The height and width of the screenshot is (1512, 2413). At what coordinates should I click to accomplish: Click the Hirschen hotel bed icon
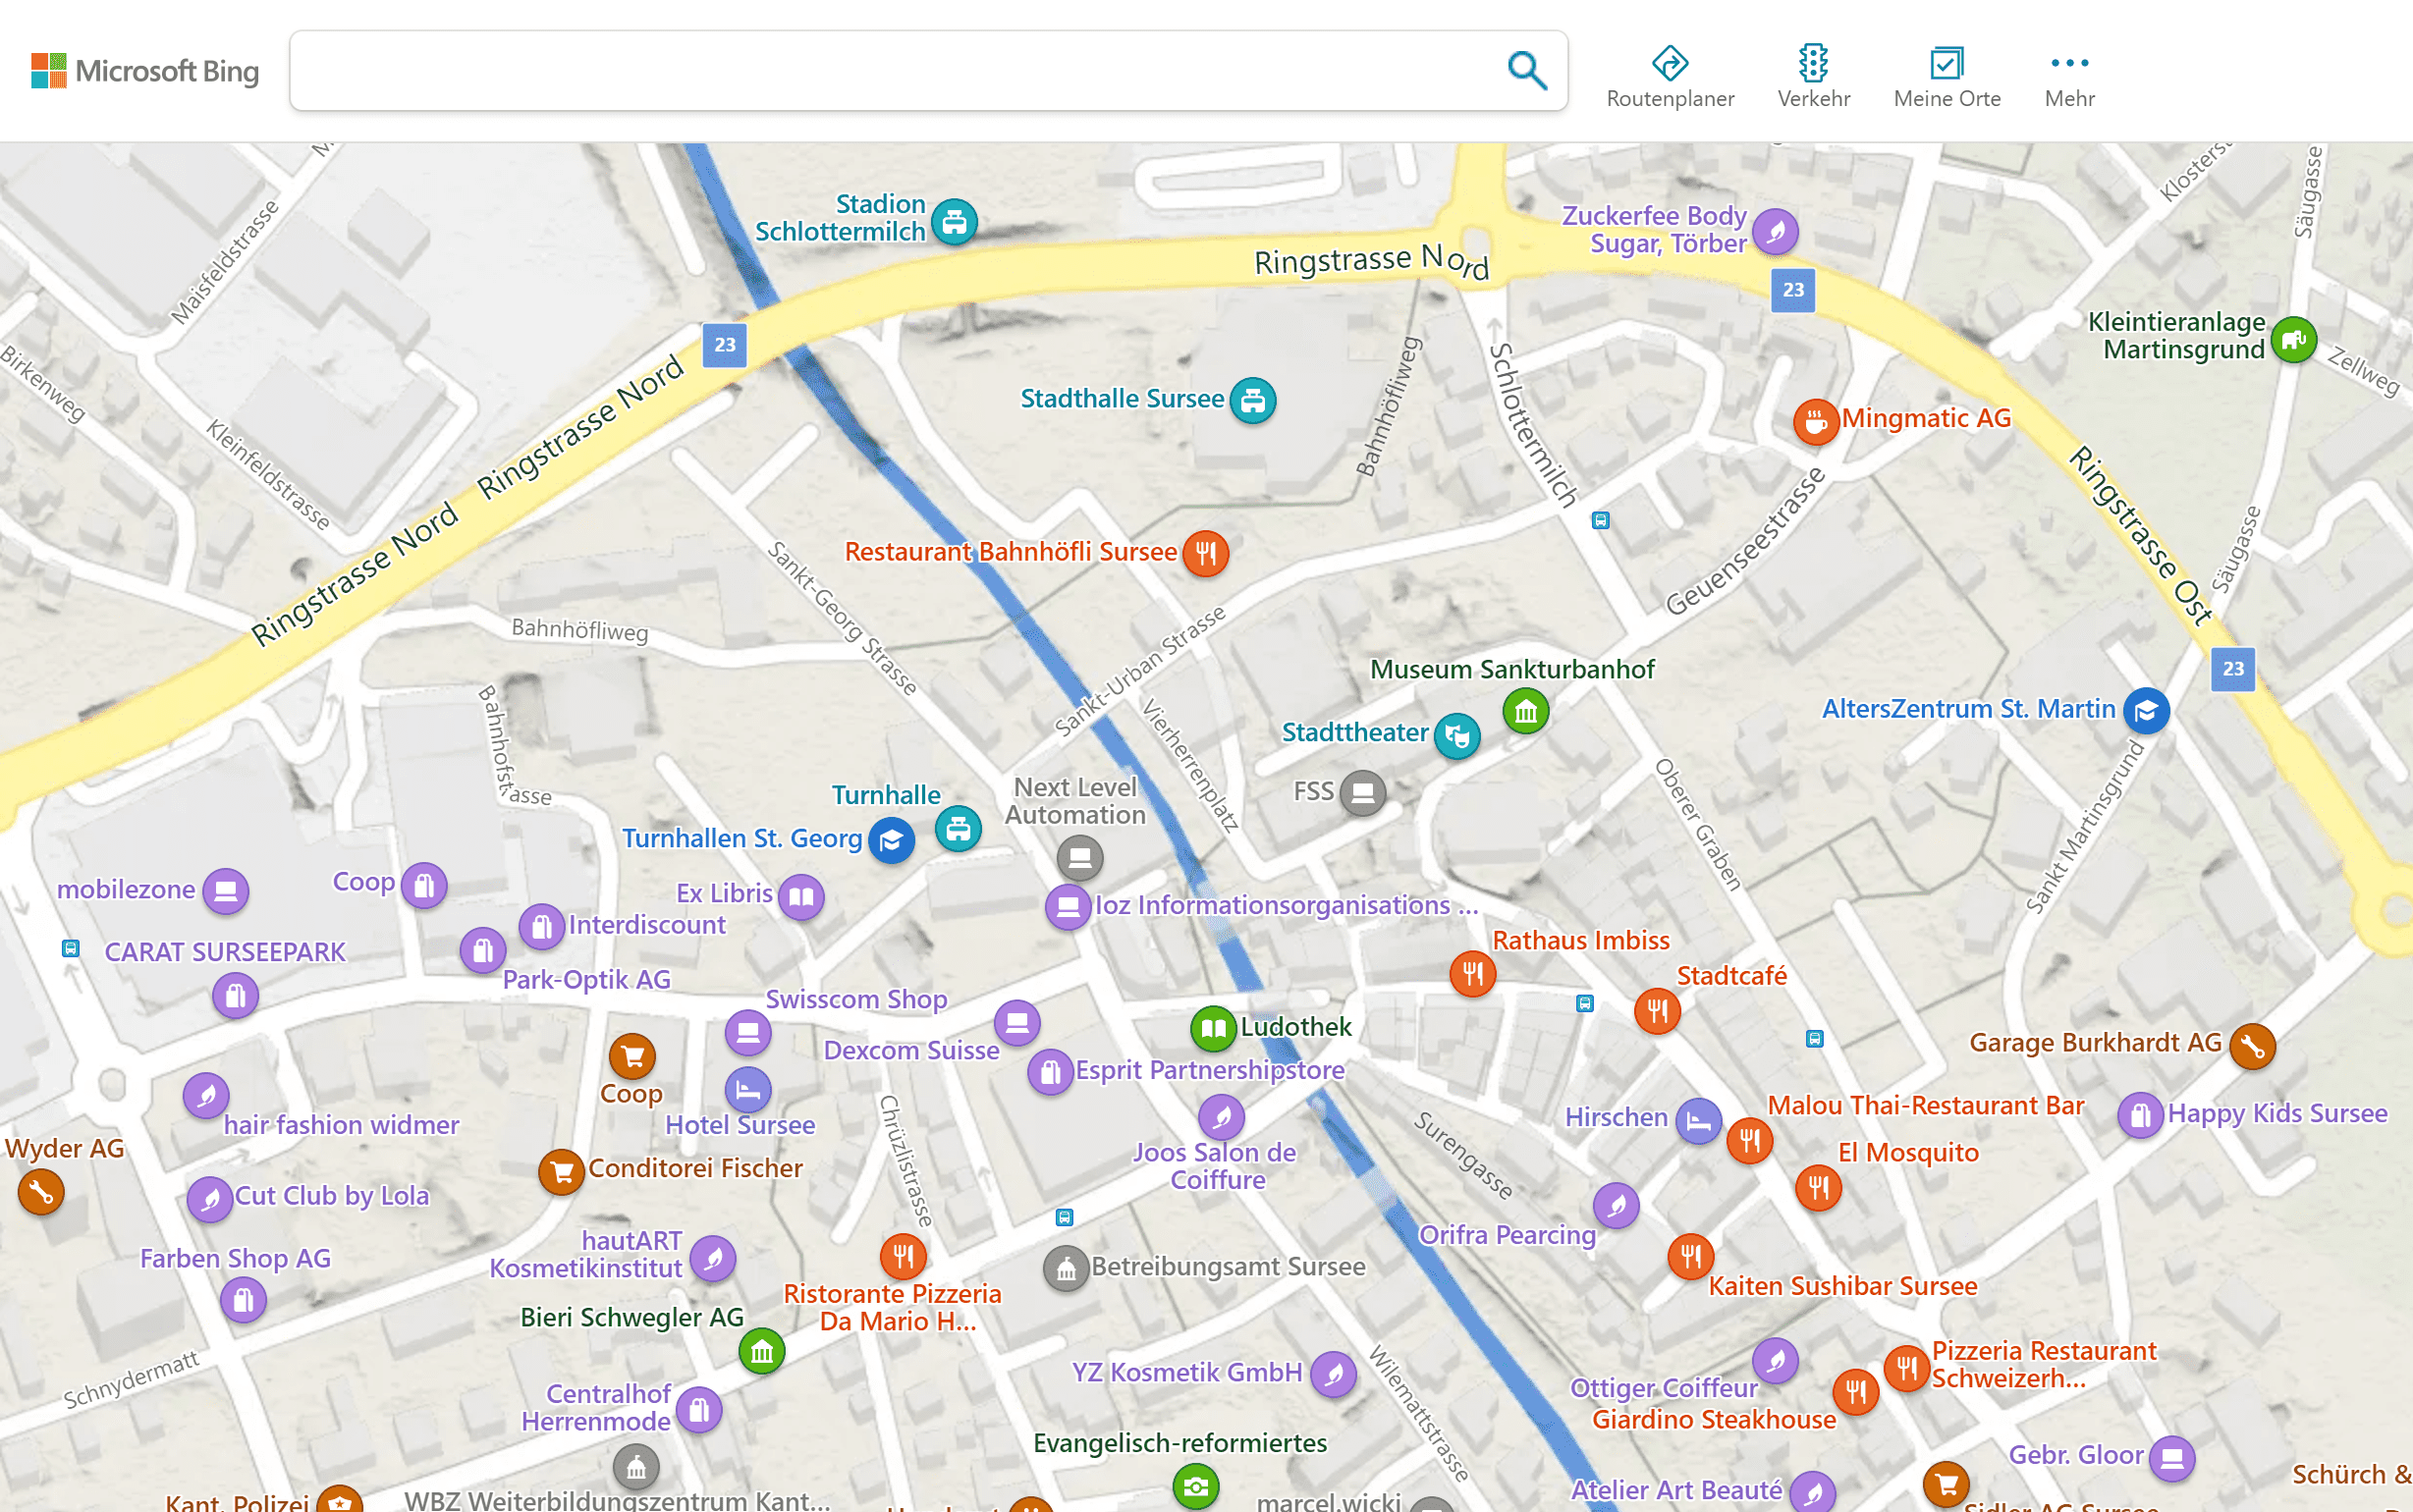(x=1698, y=1121)
